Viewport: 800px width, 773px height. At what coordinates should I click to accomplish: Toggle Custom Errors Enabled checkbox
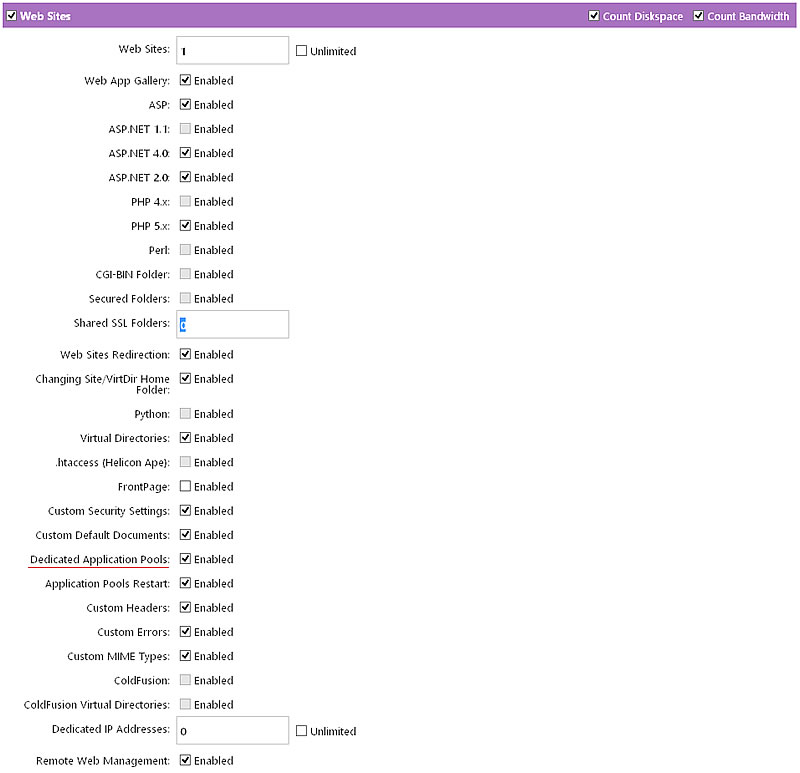click(x=185, y=632)
